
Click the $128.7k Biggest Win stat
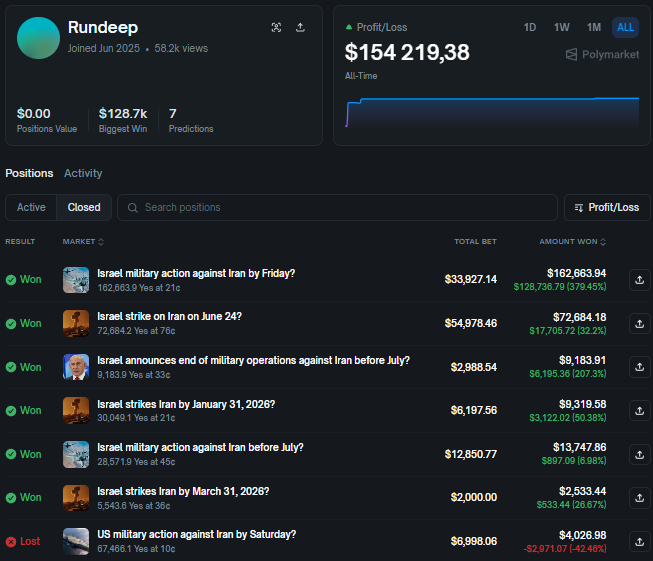pyautogui.click(x=123, y=120)
